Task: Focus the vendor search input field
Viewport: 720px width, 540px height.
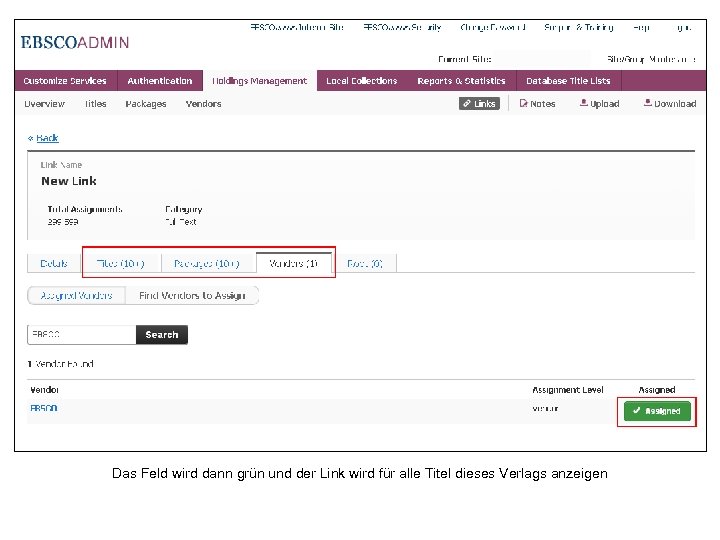Action: point(82,335)
